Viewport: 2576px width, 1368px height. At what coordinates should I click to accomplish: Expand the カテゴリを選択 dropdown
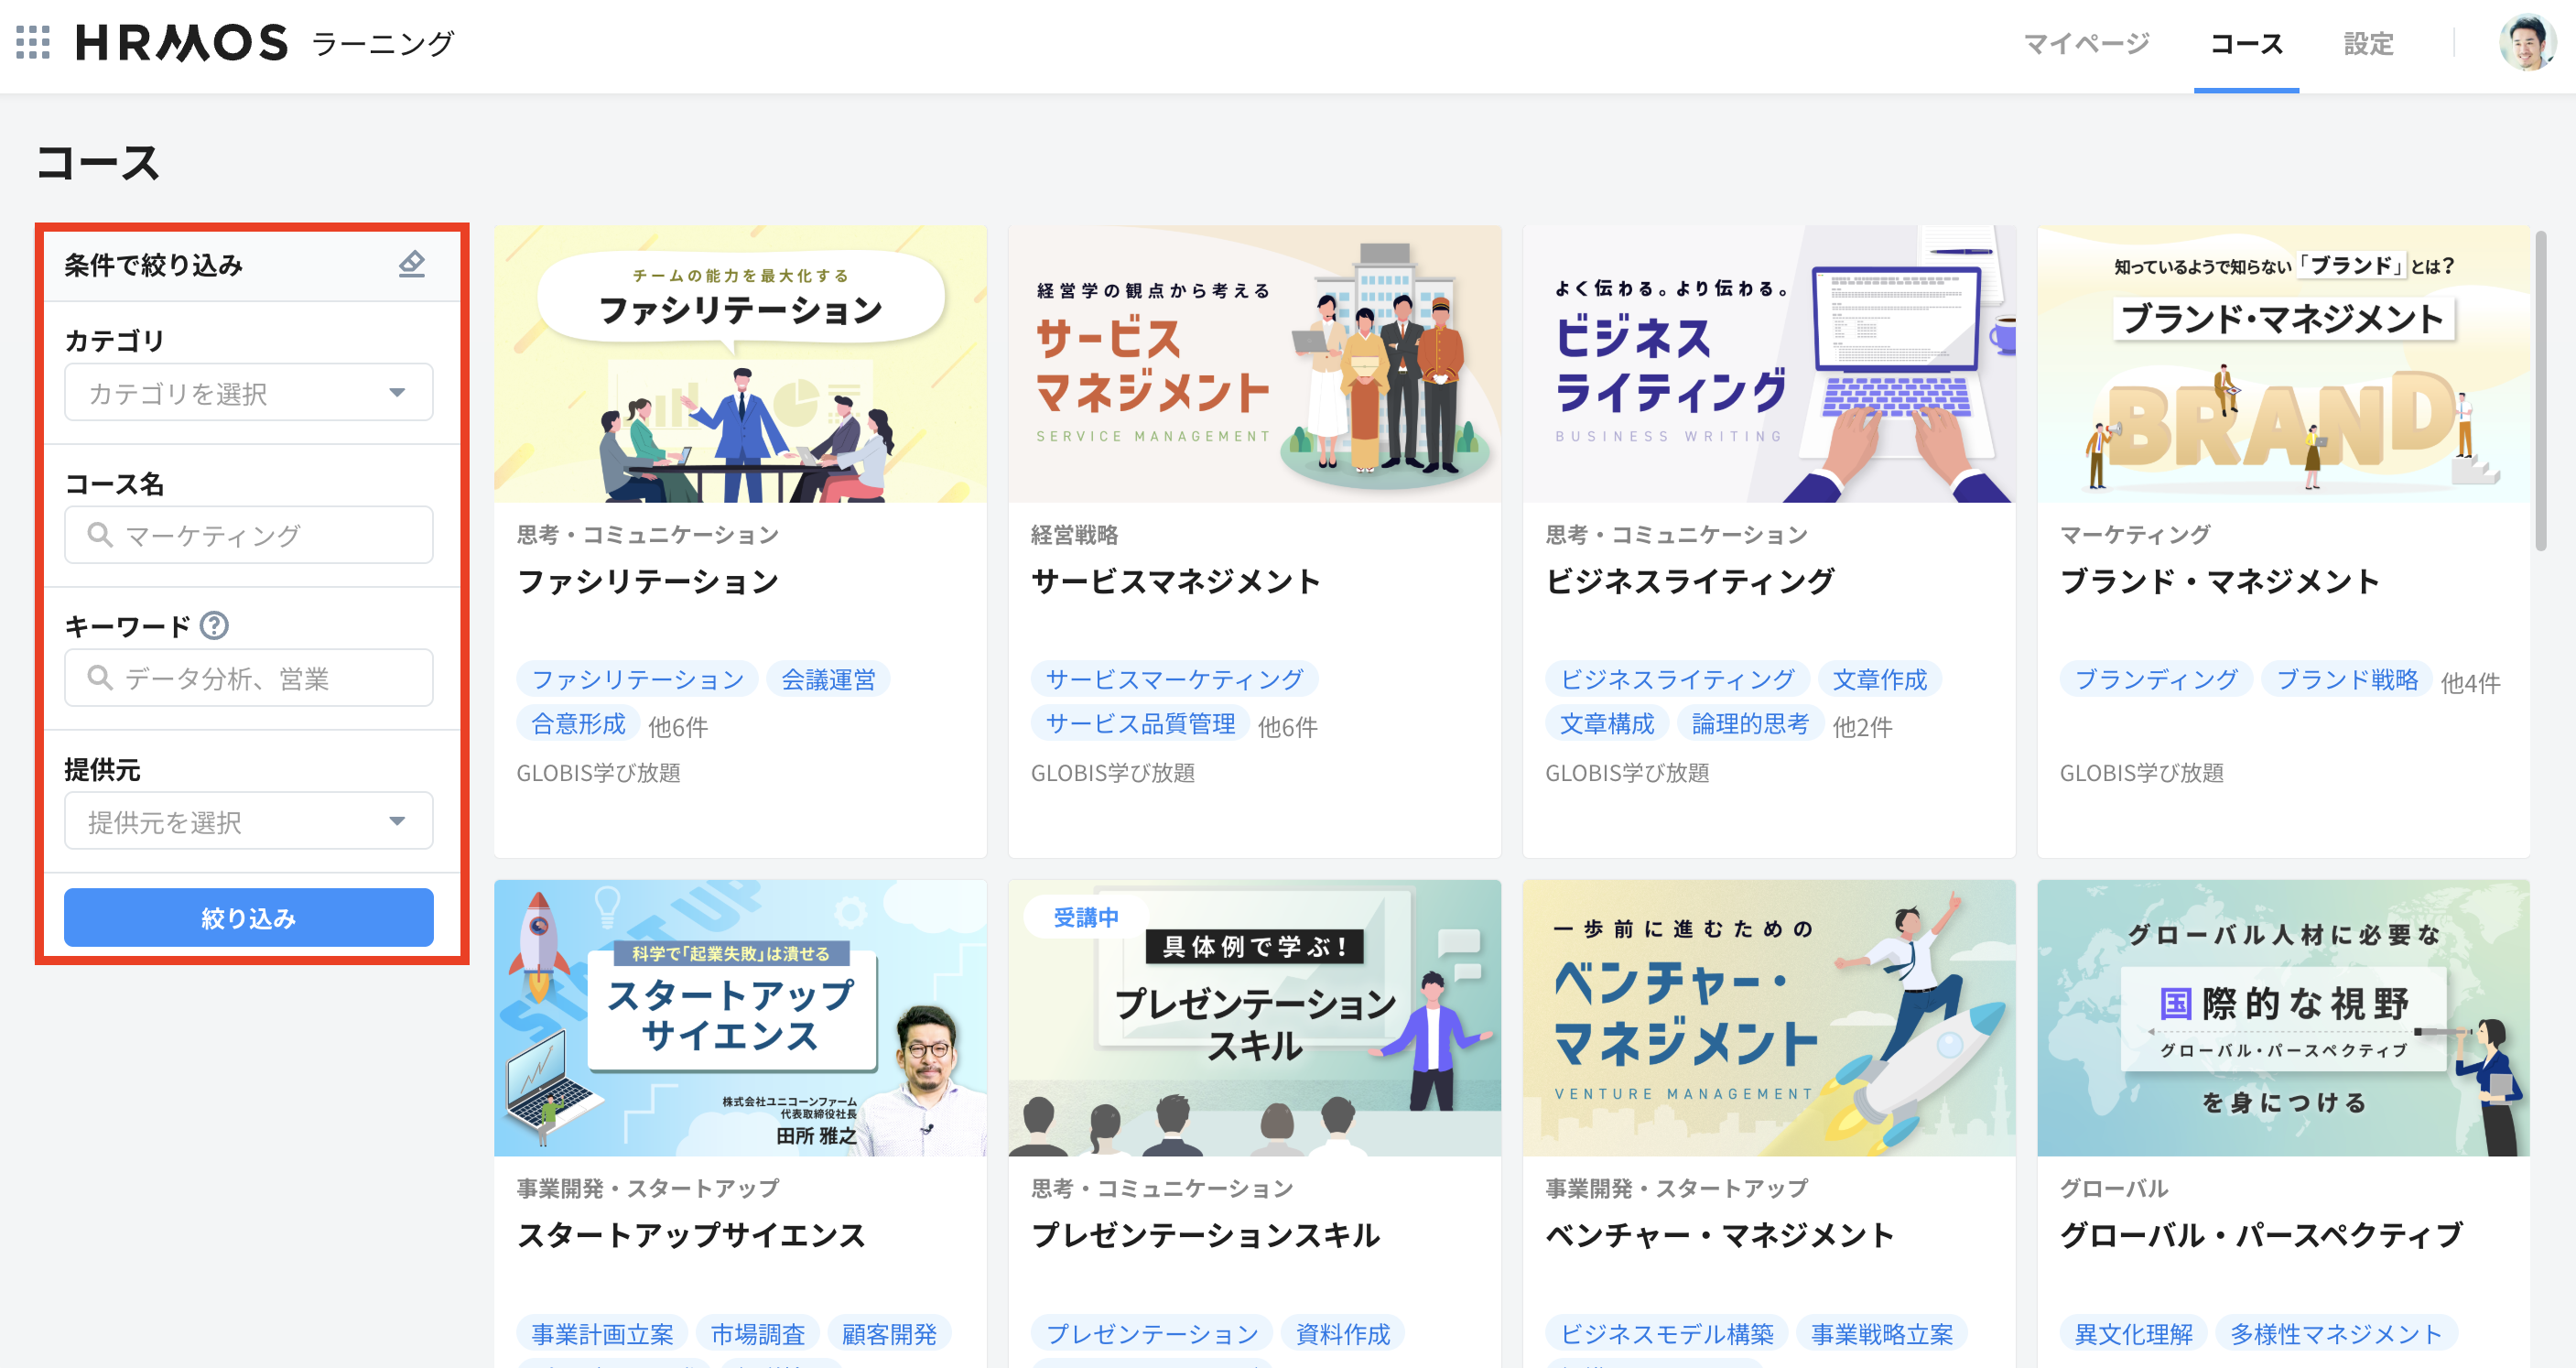(248, 393)
